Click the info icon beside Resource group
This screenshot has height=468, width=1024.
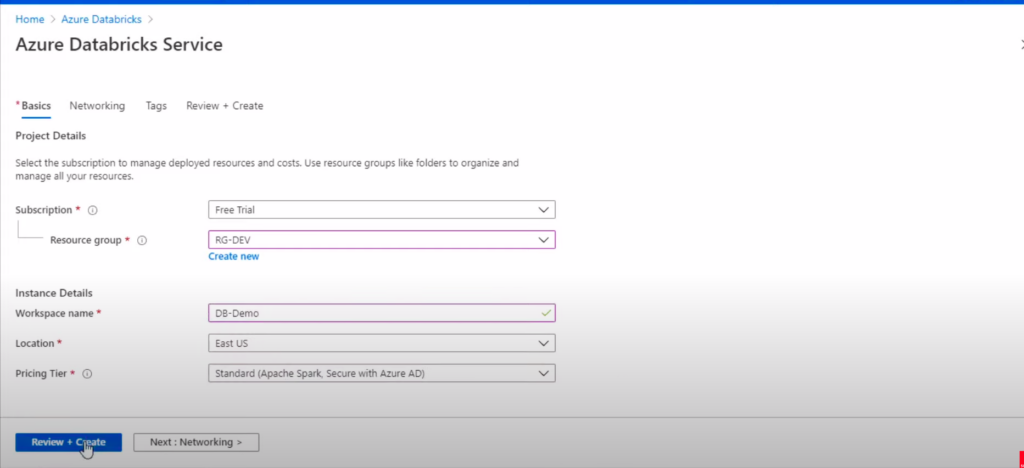pyautogui.click(x=142, y=241)
